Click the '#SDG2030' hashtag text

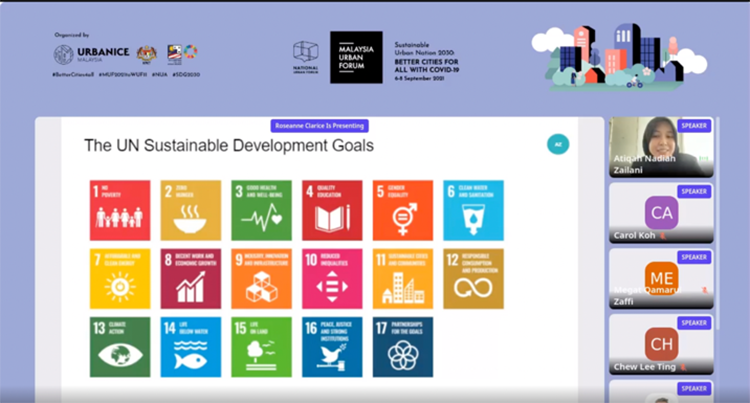point(186,75)
